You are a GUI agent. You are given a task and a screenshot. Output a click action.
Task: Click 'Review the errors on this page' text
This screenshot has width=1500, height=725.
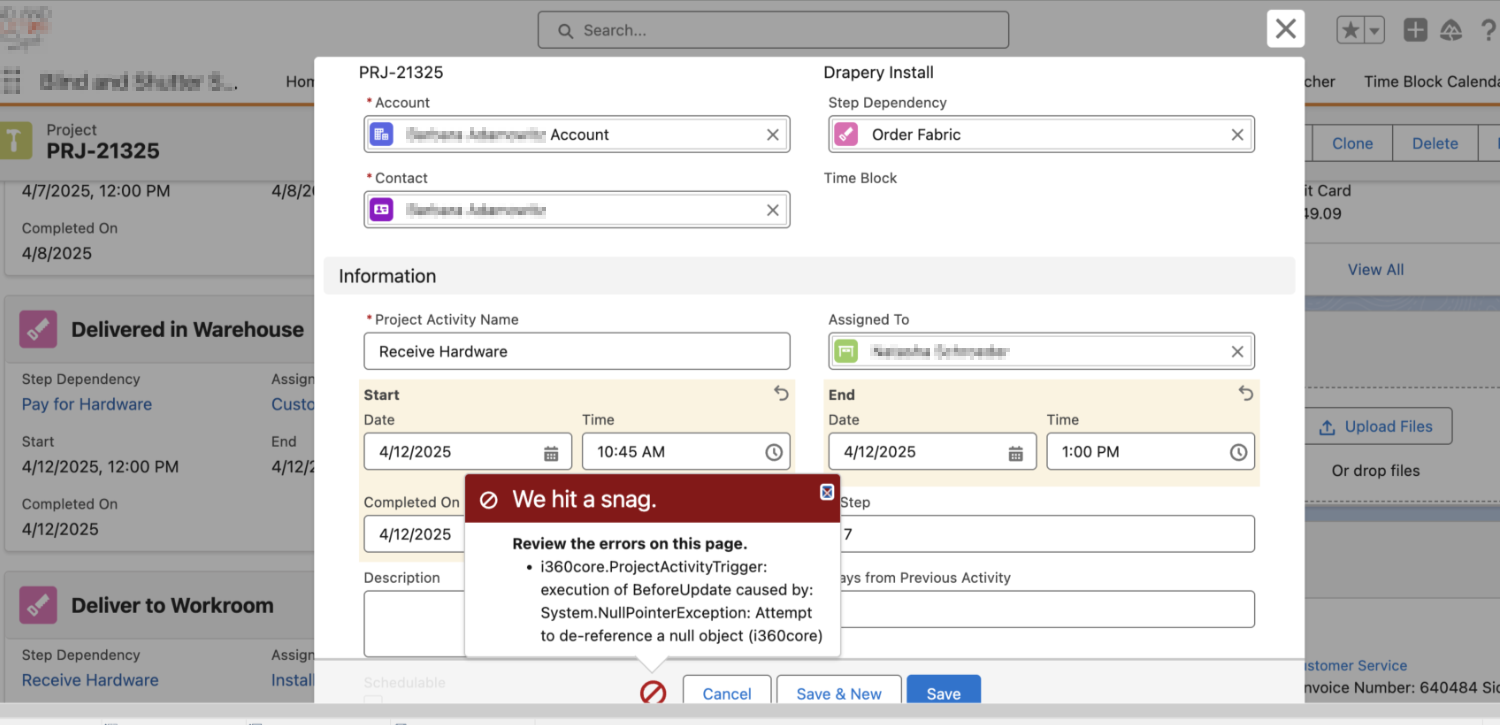click(630, 544)
